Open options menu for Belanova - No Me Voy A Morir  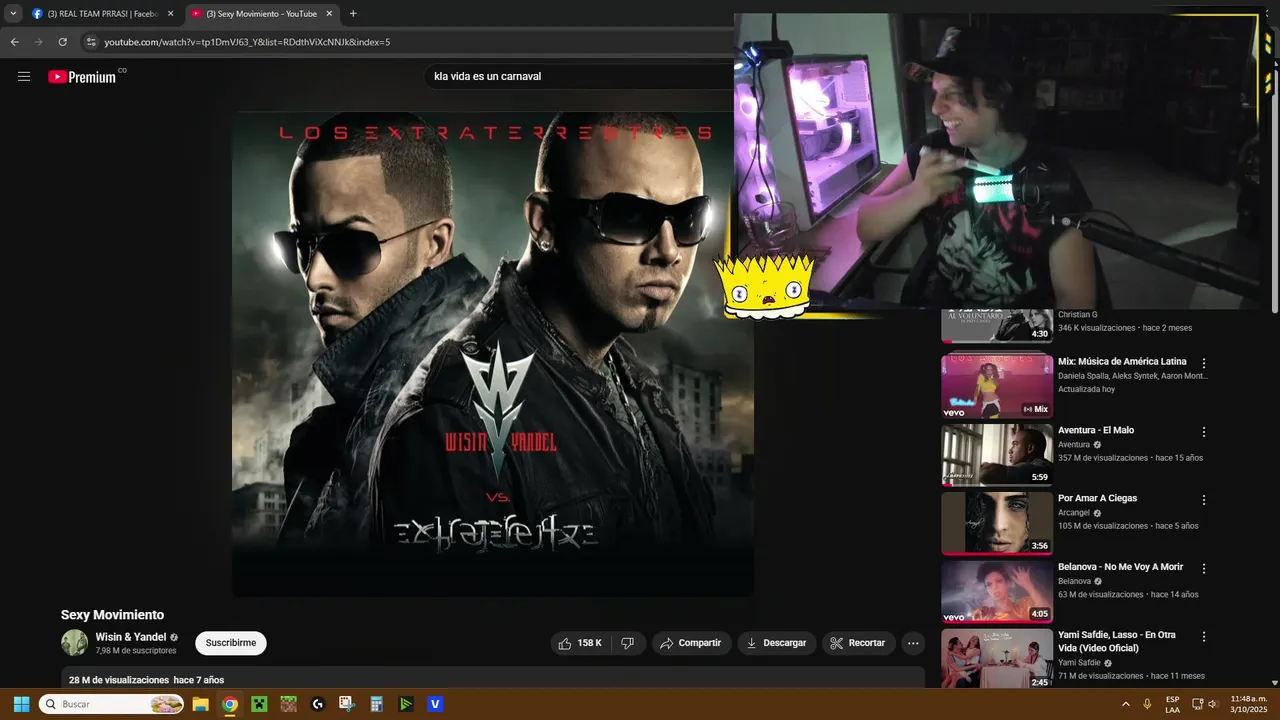1204,568
